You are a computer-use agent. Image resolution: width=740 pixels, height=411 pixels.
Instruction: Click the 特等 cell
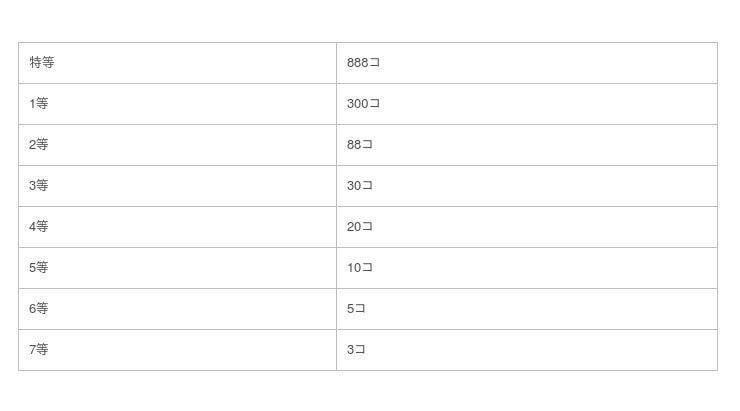42,63
